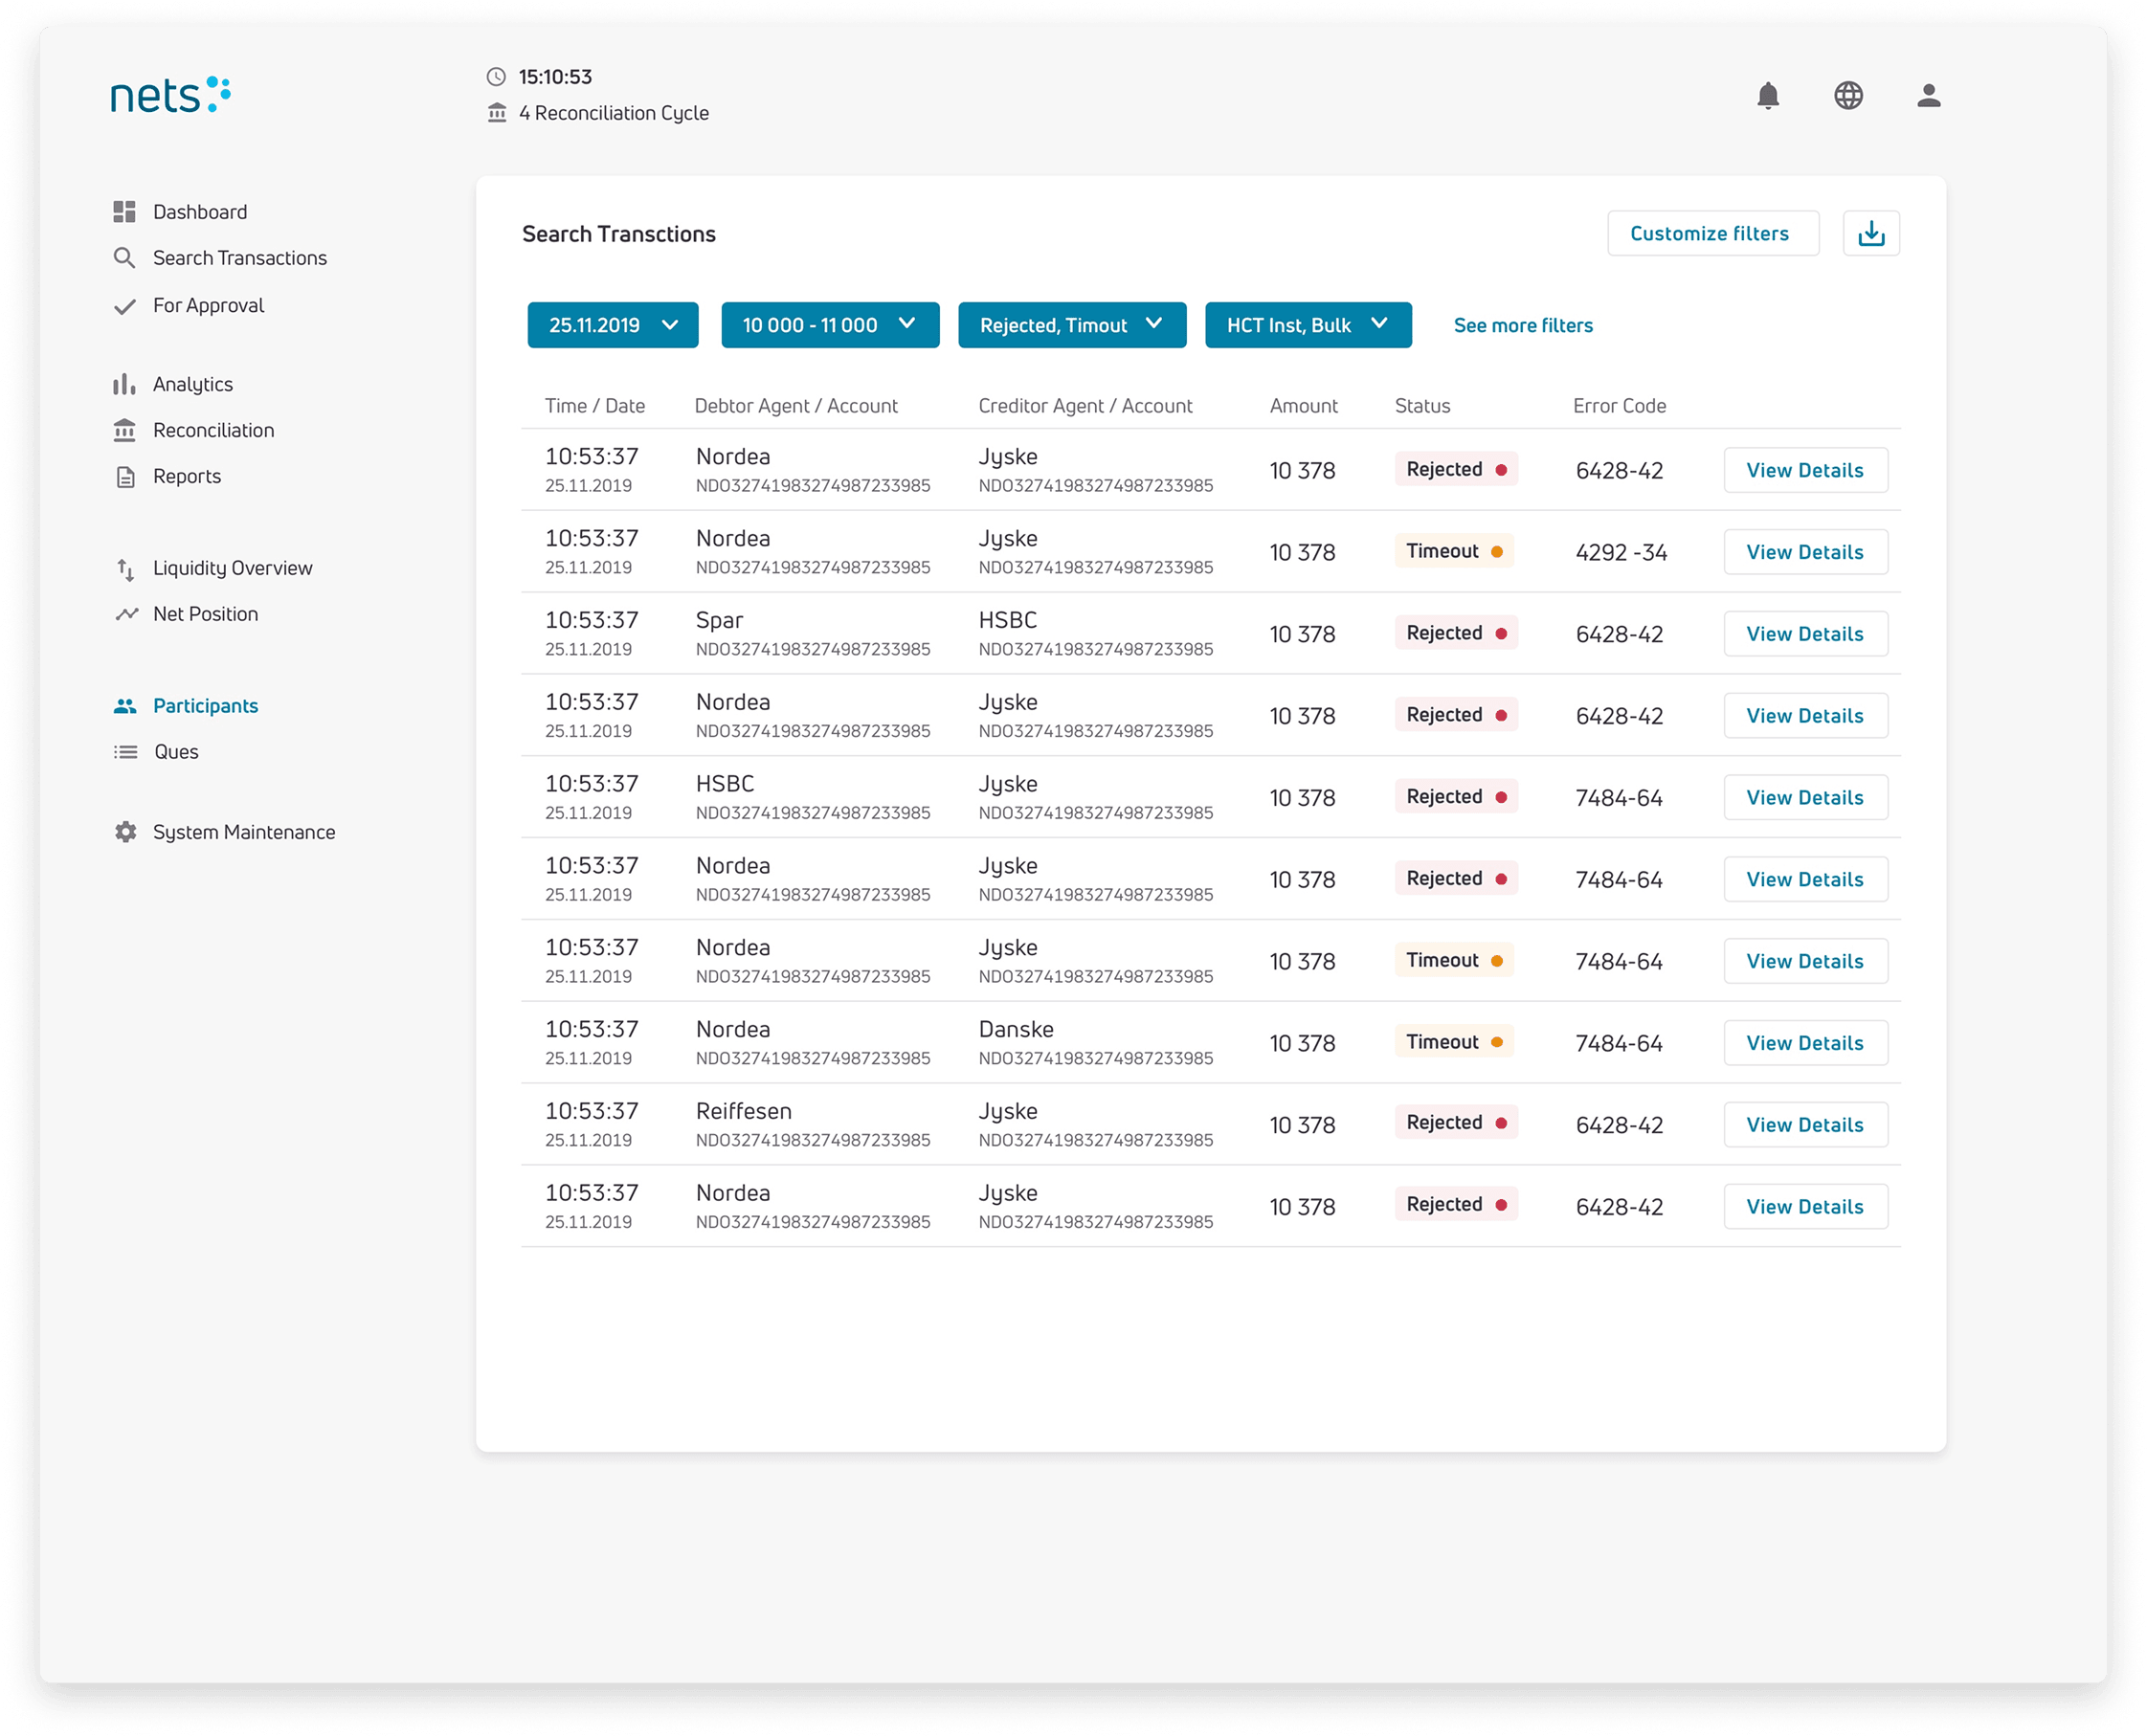This screenshot has width=2147, height=1736.
Task: Open System Maintenance menu item
Action: [244, 832]
